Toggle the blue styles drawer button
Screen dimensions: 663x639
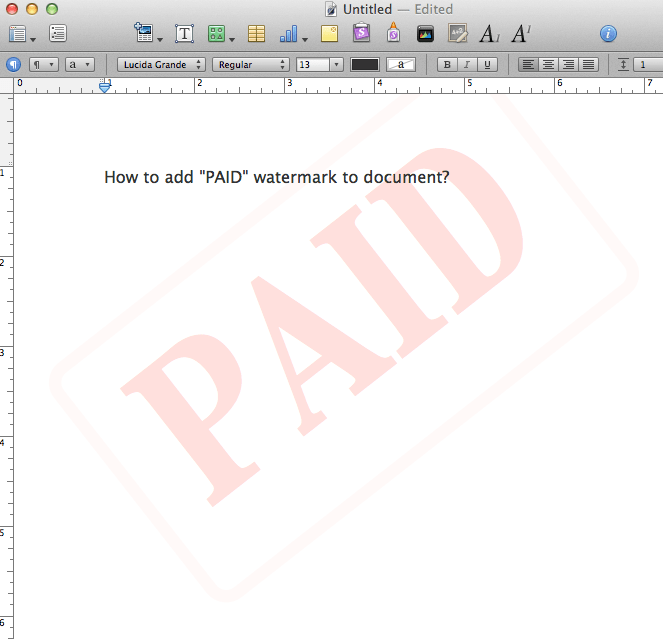click(x=14, y=65)
